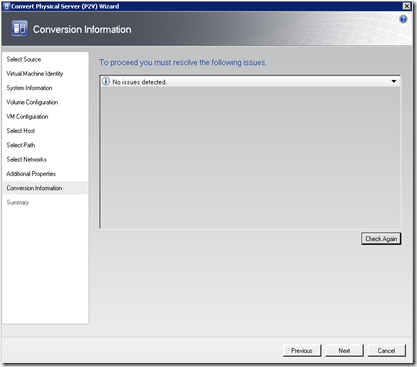Go to Select Path step
The image size is (417, 367).
21,145
